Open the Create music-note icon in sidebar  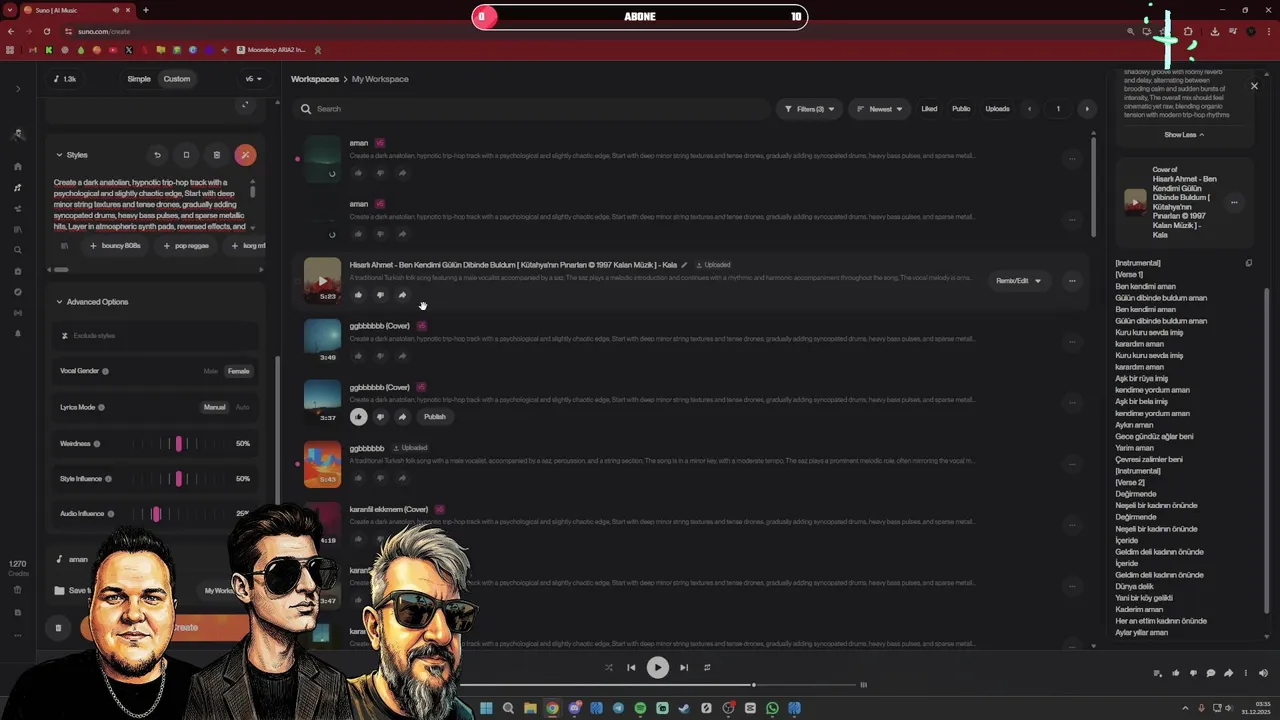coord(18,188)
